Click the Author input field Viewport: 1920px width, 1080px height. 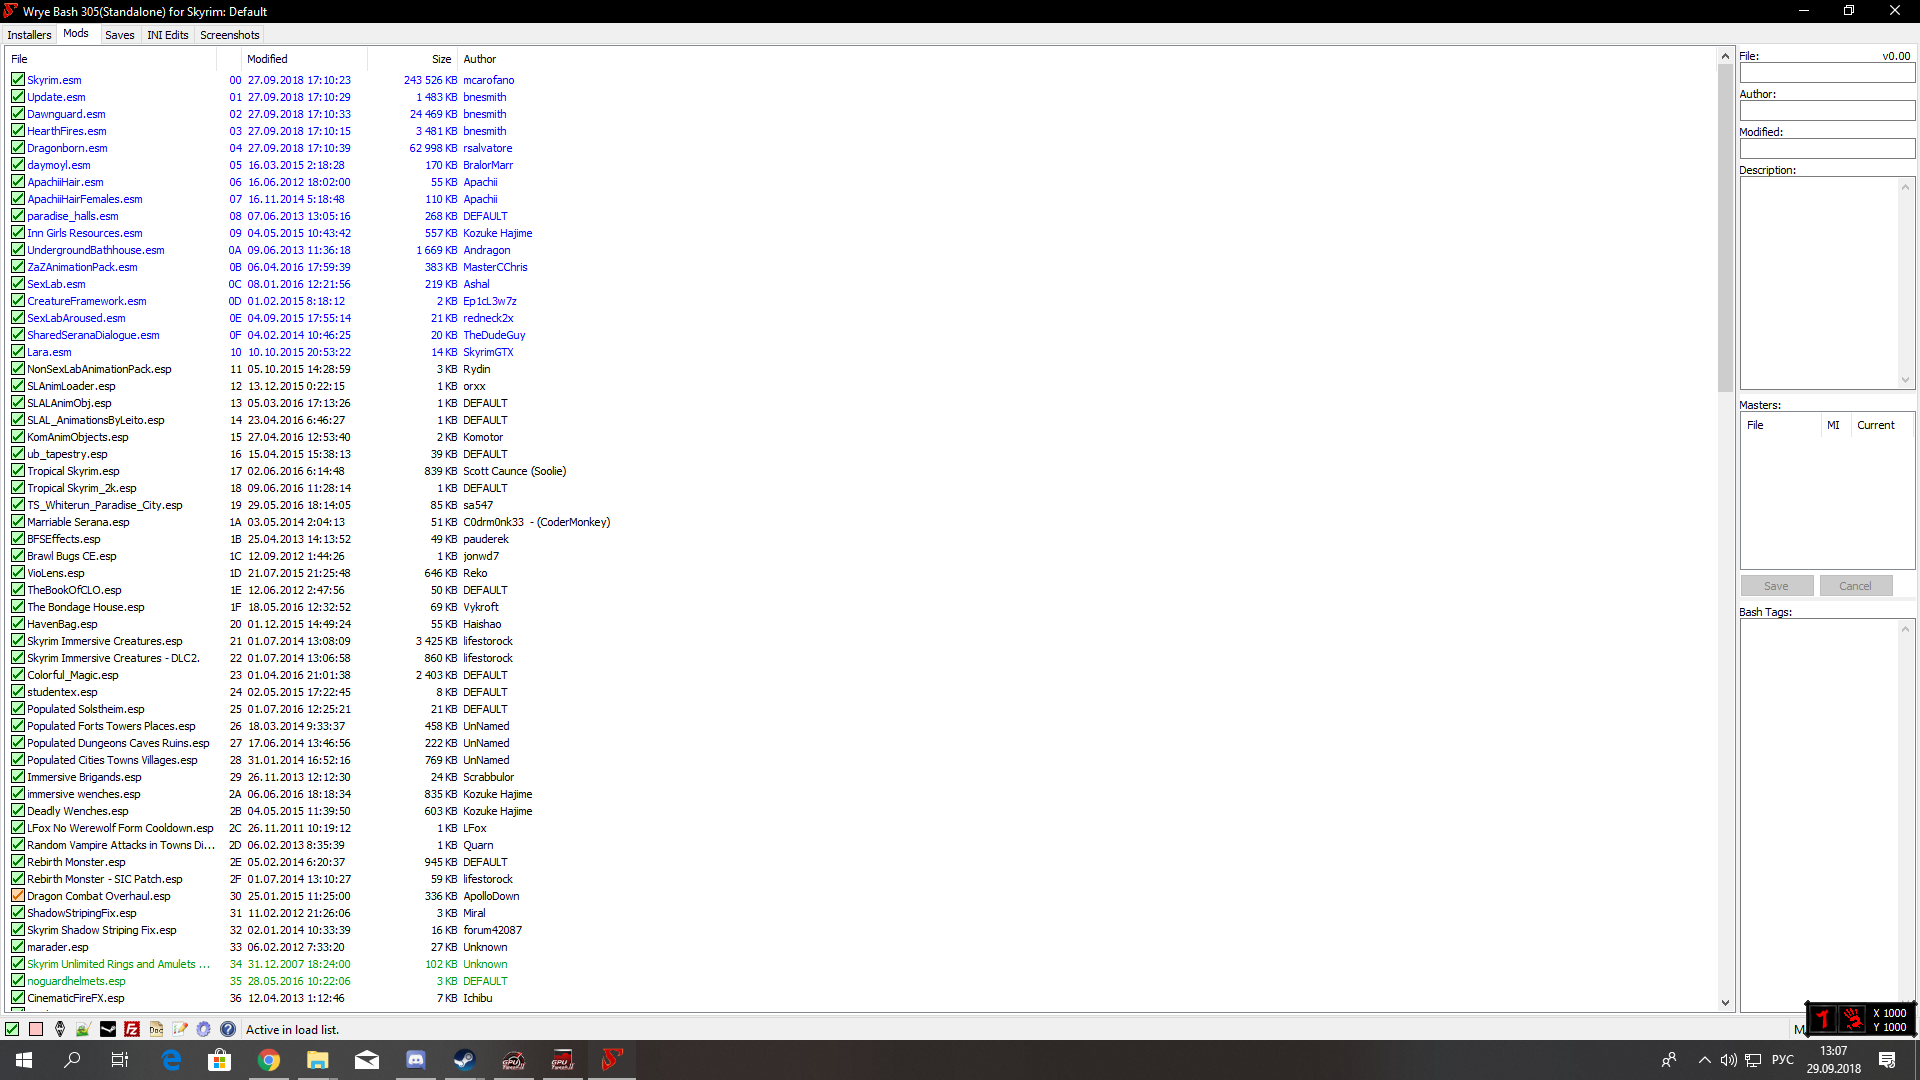pos(1826,111)
